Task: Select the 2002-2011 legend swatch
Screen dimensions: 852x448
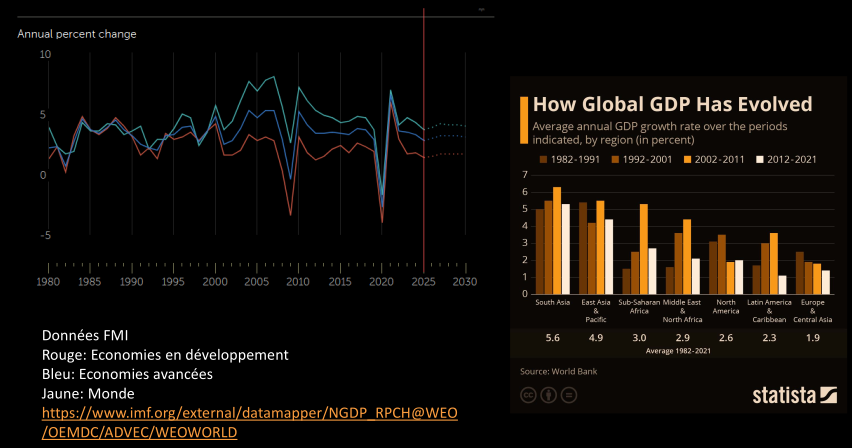Action: click(687, 159)
